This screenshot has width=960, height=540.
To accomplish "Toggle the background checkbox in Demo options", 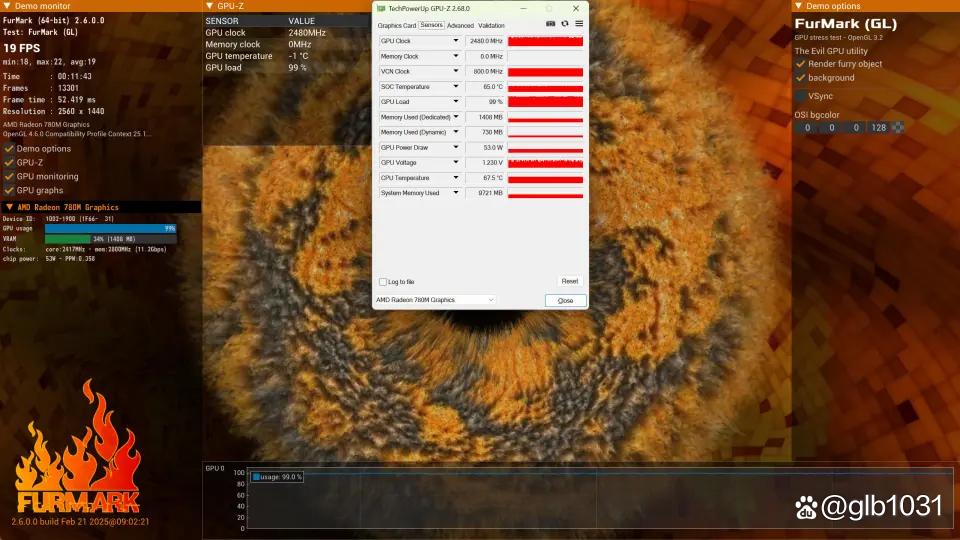I will (800, 78).
